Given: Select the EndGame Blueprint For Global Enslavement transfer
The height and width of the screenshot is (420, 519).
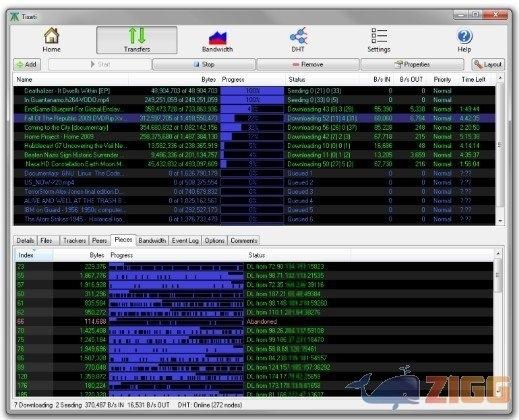Looking at the screenshot, I should coord(254,109).
